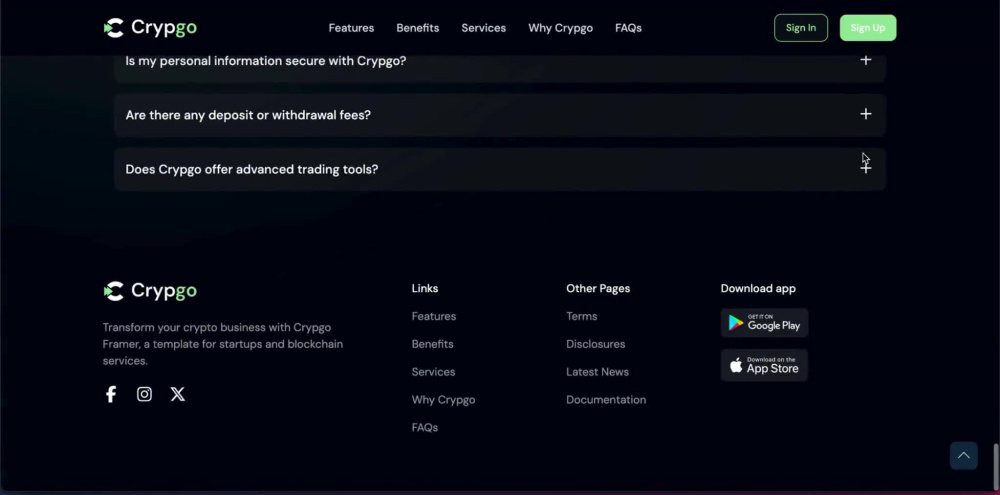Open the Latest News link
The image size is (1000, 495).
(598, 372)
